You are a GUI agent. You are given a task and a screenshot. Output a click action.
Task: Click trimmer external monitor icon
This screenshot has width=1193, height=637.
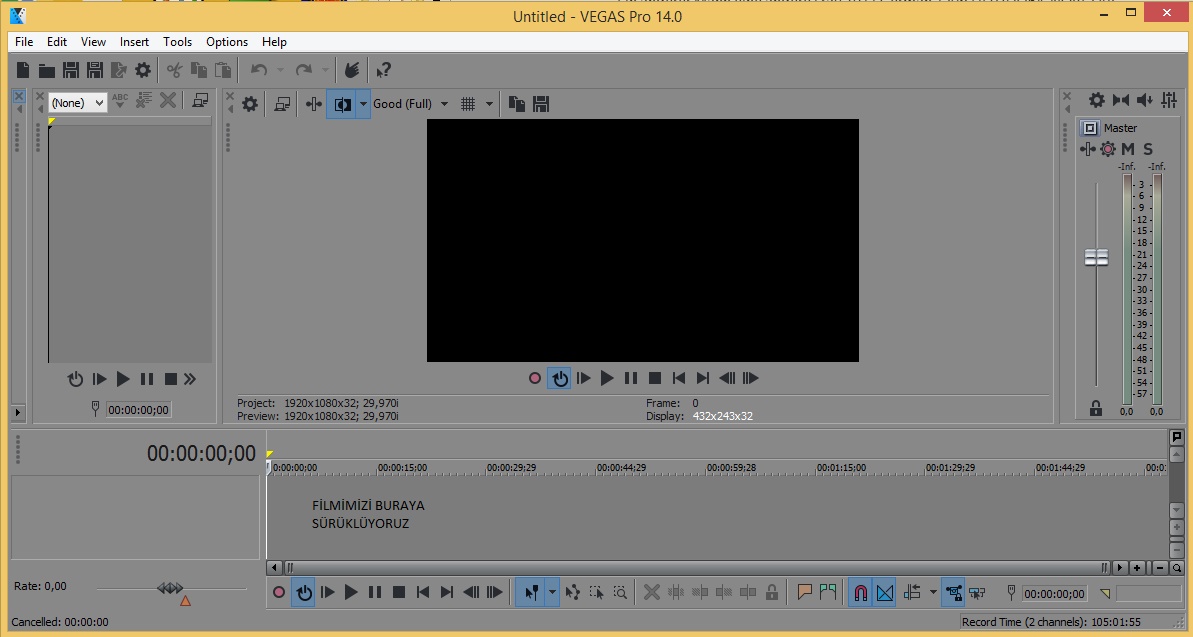tap(200, 100)
